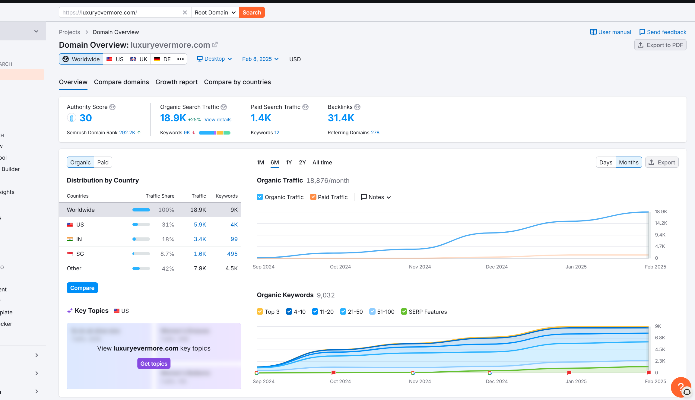Select the DE database tab

point(162,59)
